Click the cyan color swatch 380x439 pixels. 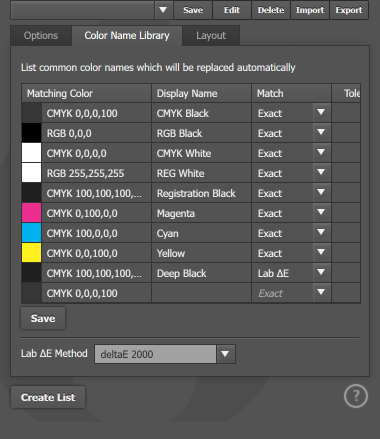[x=31, y=233]
